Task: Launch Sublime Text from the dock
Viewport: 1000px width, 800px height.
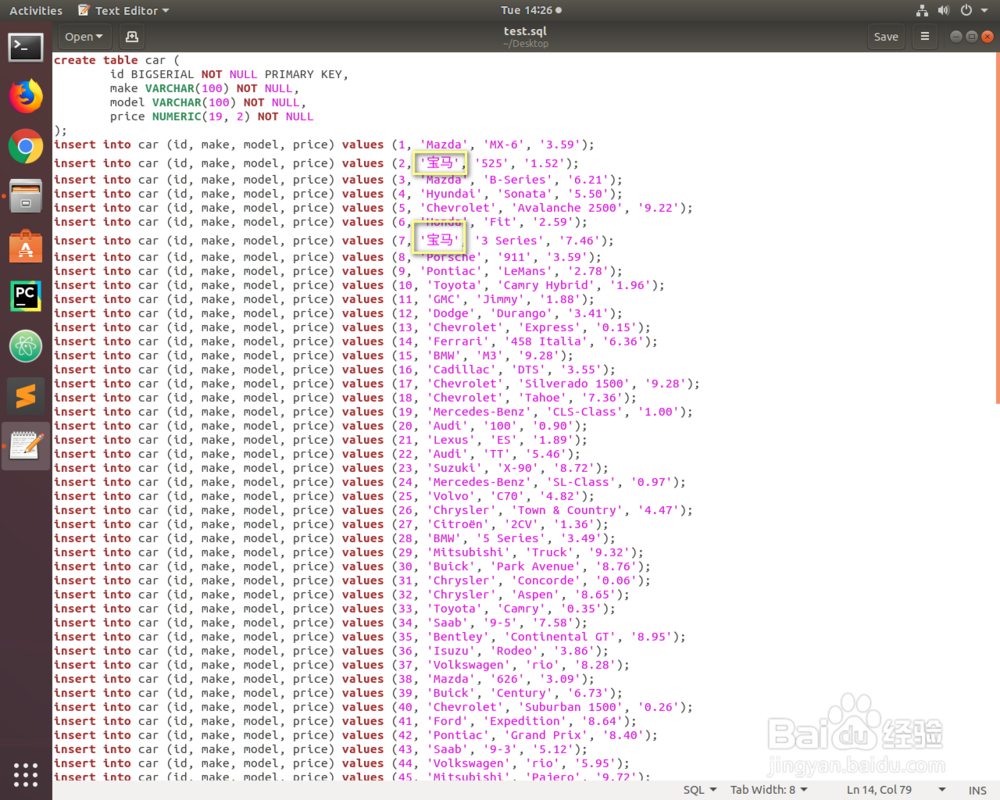Action: click(26, 396)
